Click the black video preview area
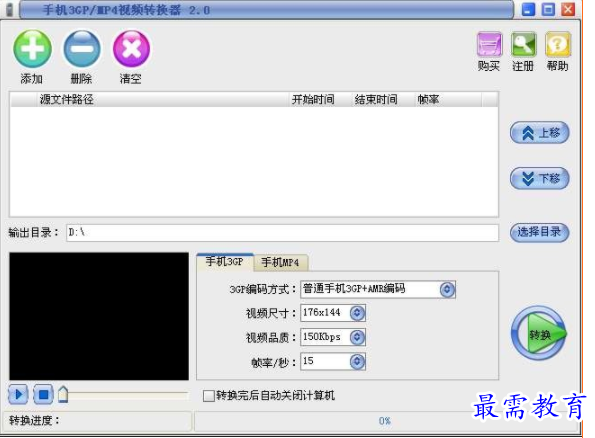 click(x=99, y=316)
